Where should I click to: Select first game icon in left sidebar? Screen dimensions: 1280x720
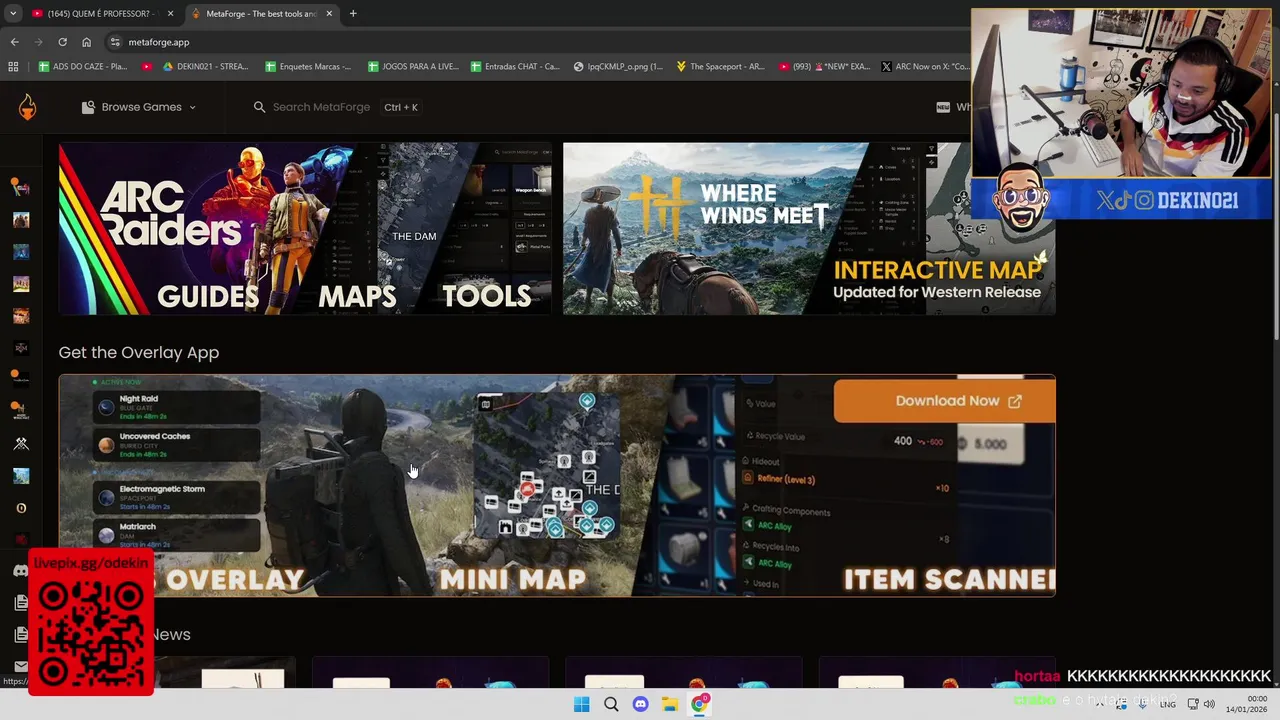coord(20,187)
